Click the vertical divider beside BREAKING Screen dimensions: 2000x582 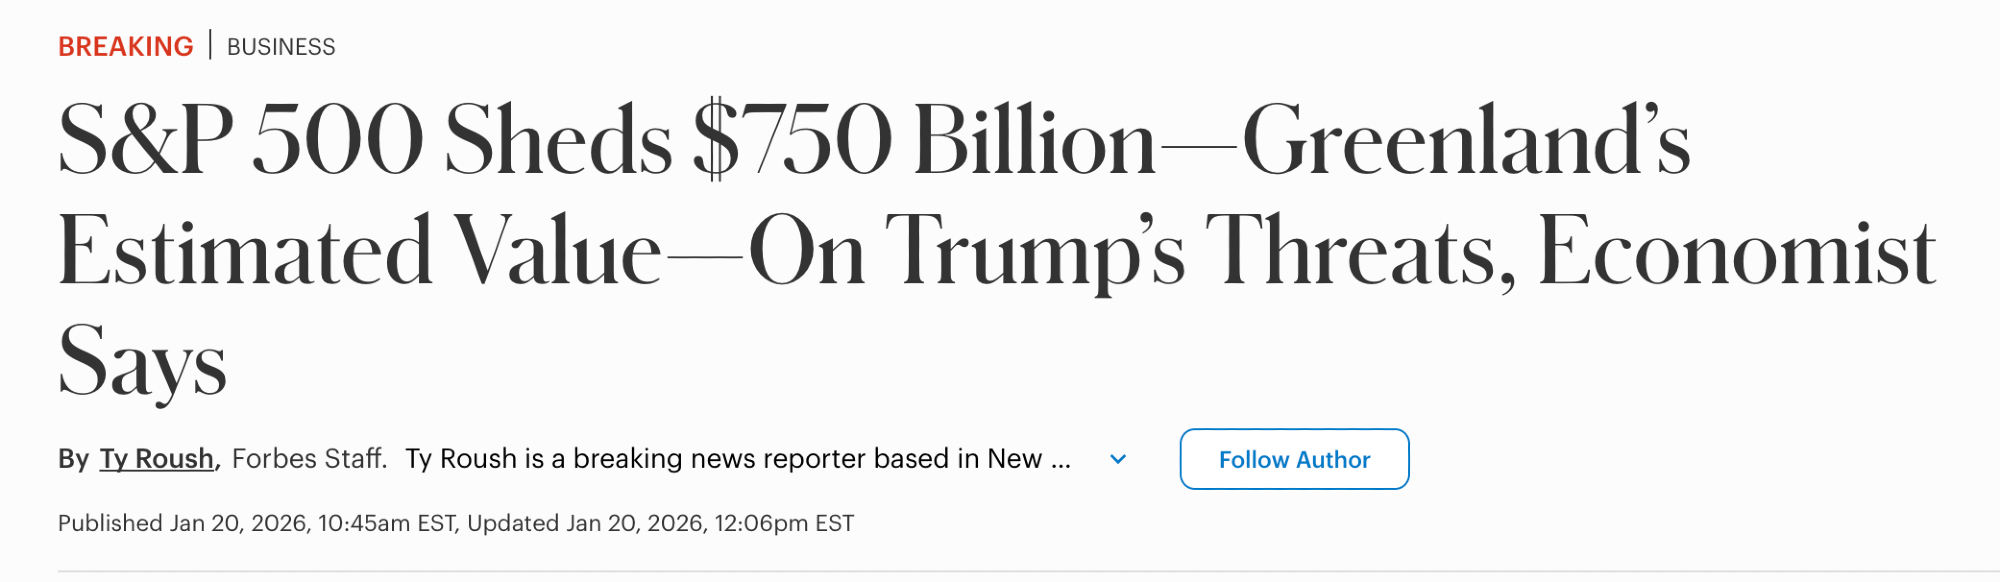pyautogui.click(x=210, y=45)
